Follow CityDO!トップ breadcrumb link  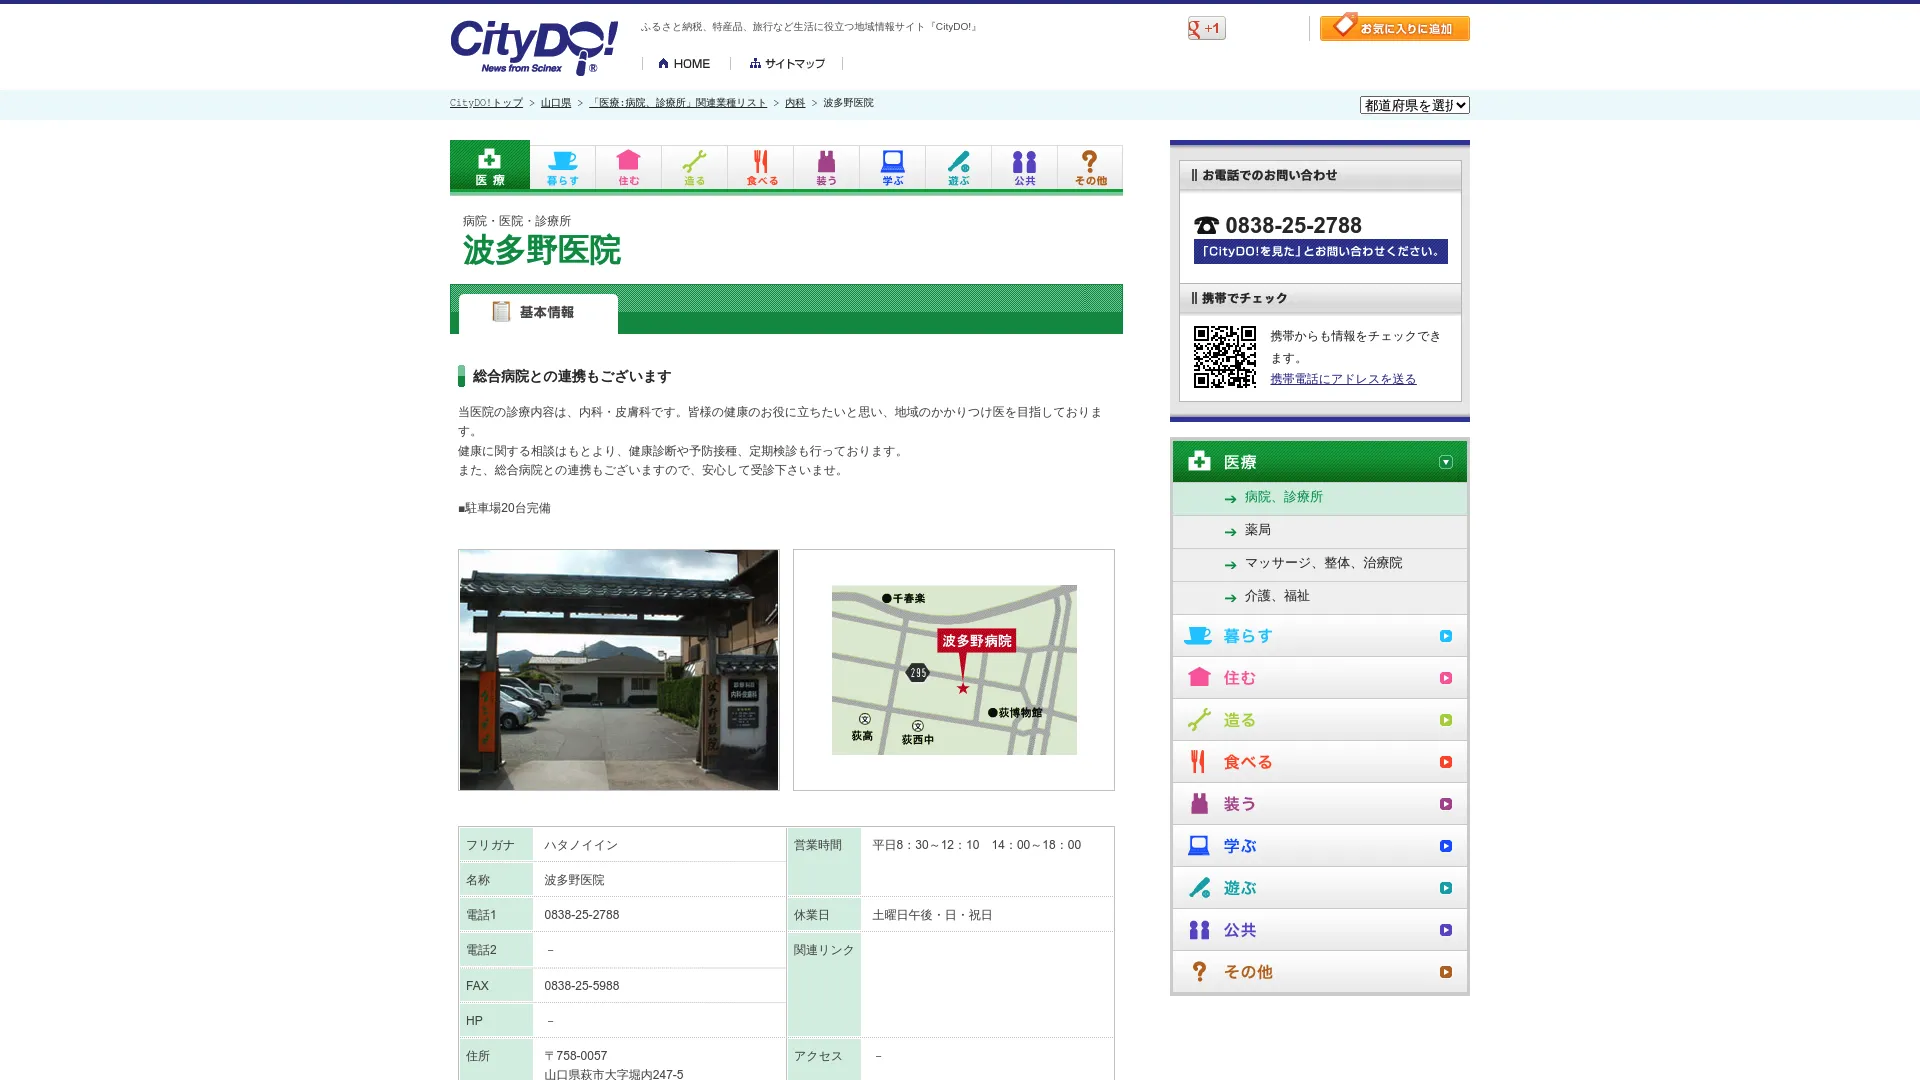tap(486, 103)
